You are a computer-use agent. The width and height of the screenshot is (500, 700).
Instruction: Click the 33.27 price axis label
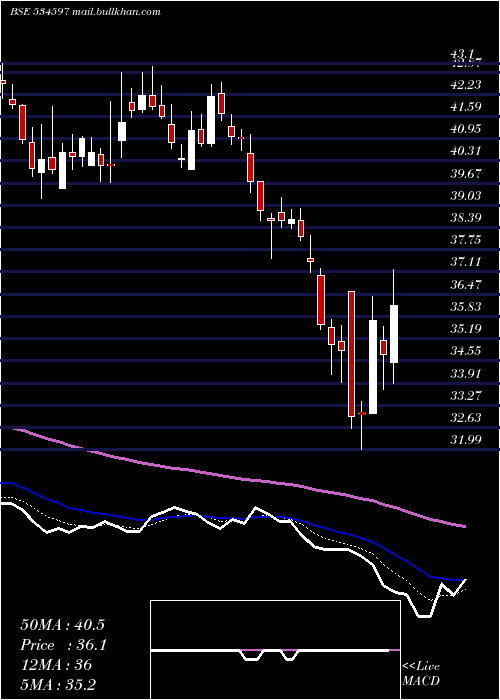point(466,396)
